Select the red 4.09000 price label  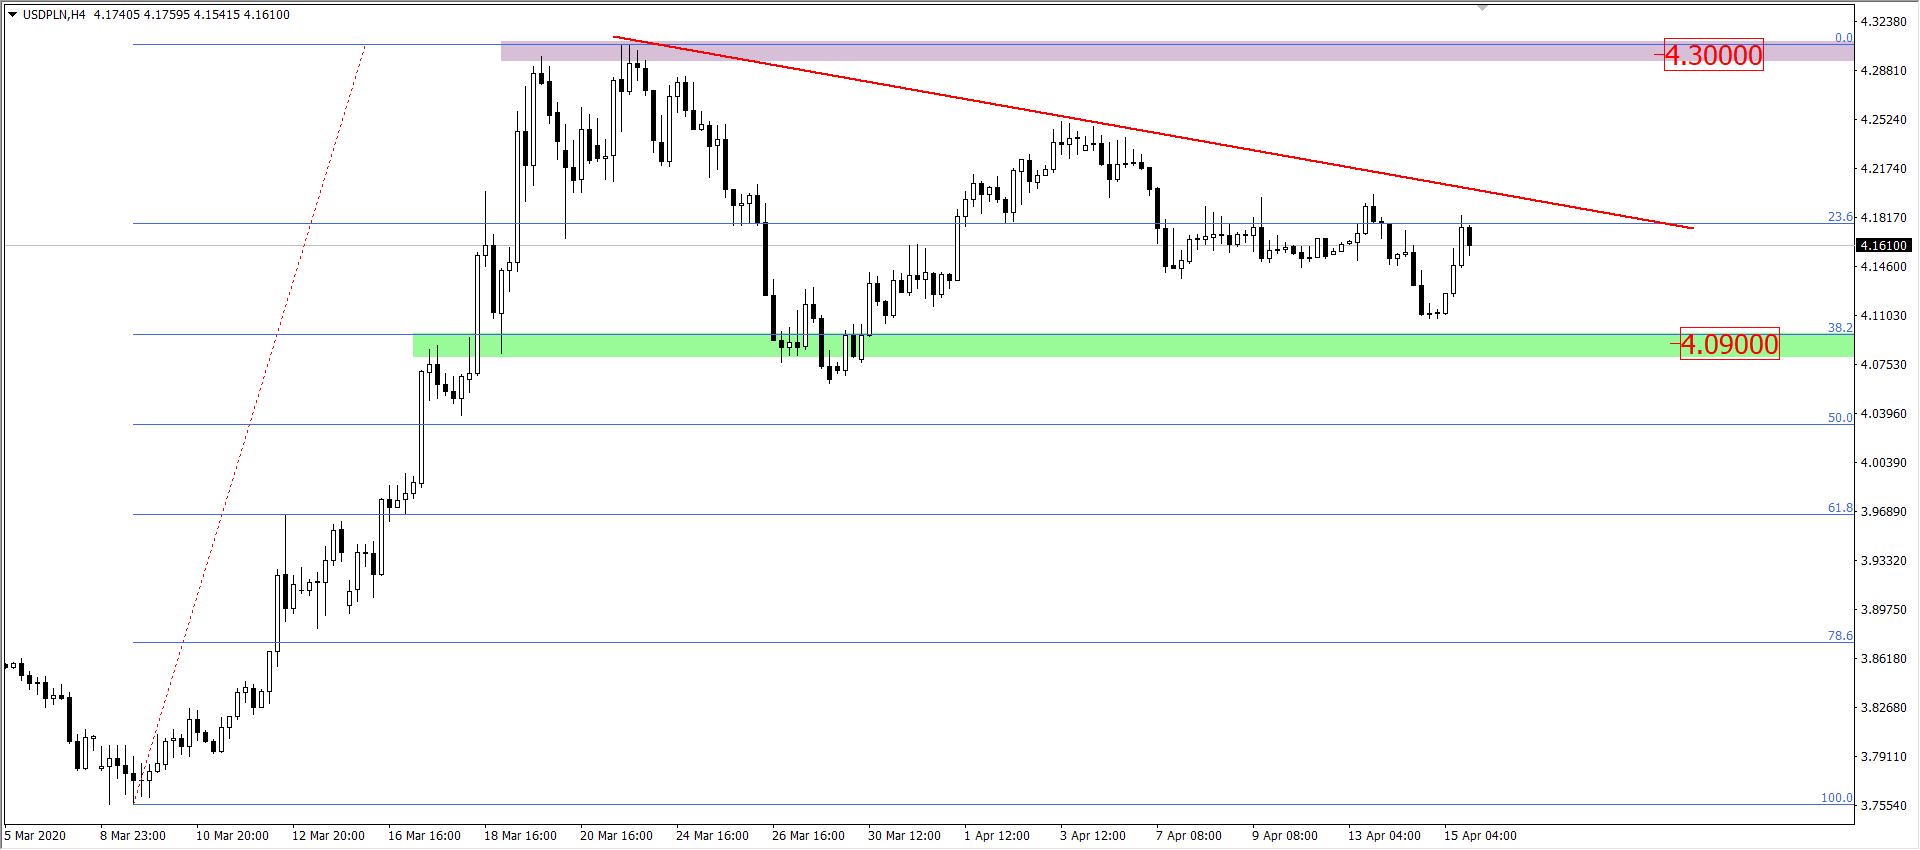click(x=1729, y=344)
